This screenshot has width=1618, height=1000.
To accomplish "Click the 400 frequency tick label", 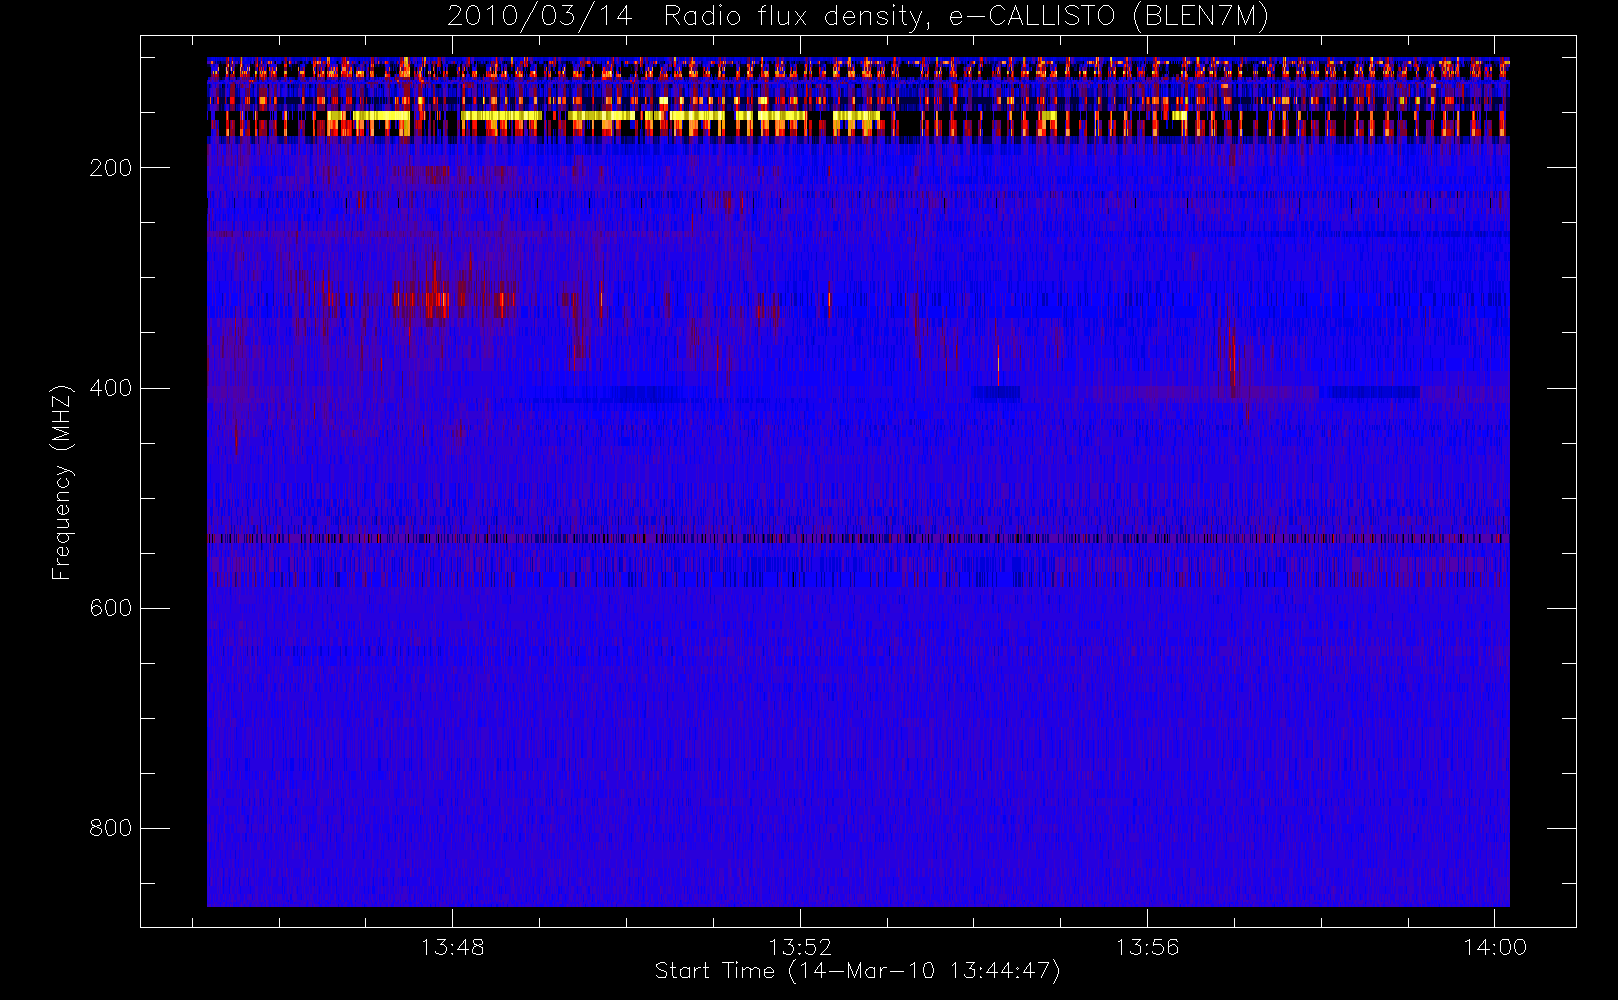I will pos(111,388).
